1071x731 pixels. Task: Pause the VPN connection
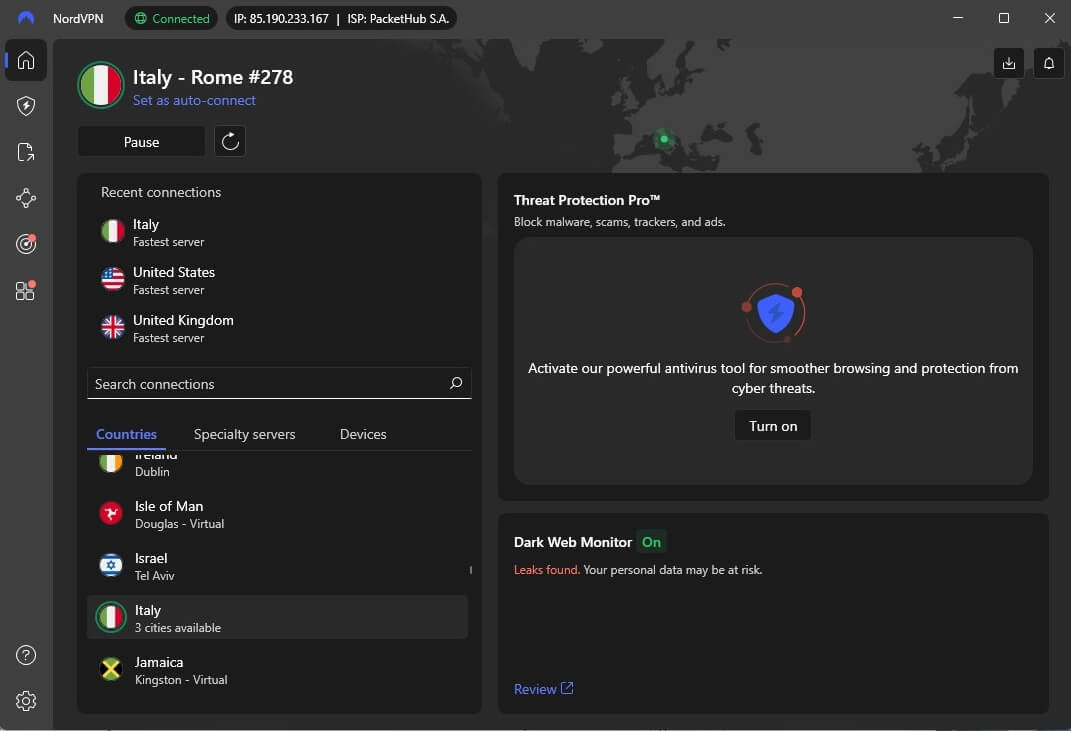coord(141,141)
